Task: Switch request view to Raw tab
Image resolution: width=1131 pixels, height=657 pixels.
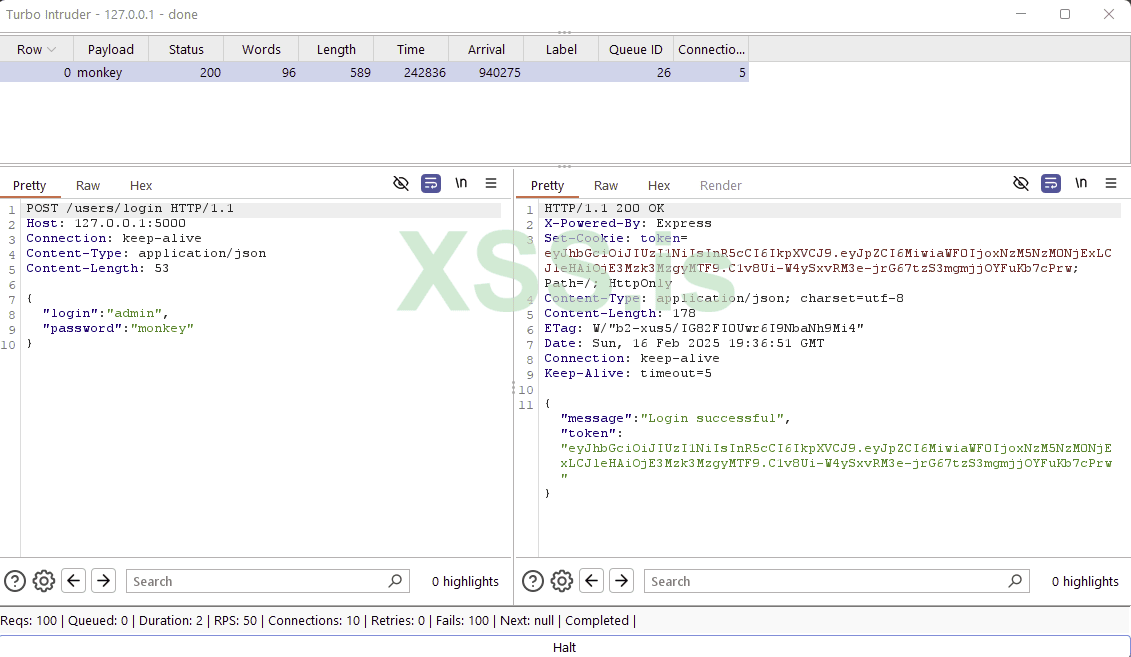Action: 88,185
